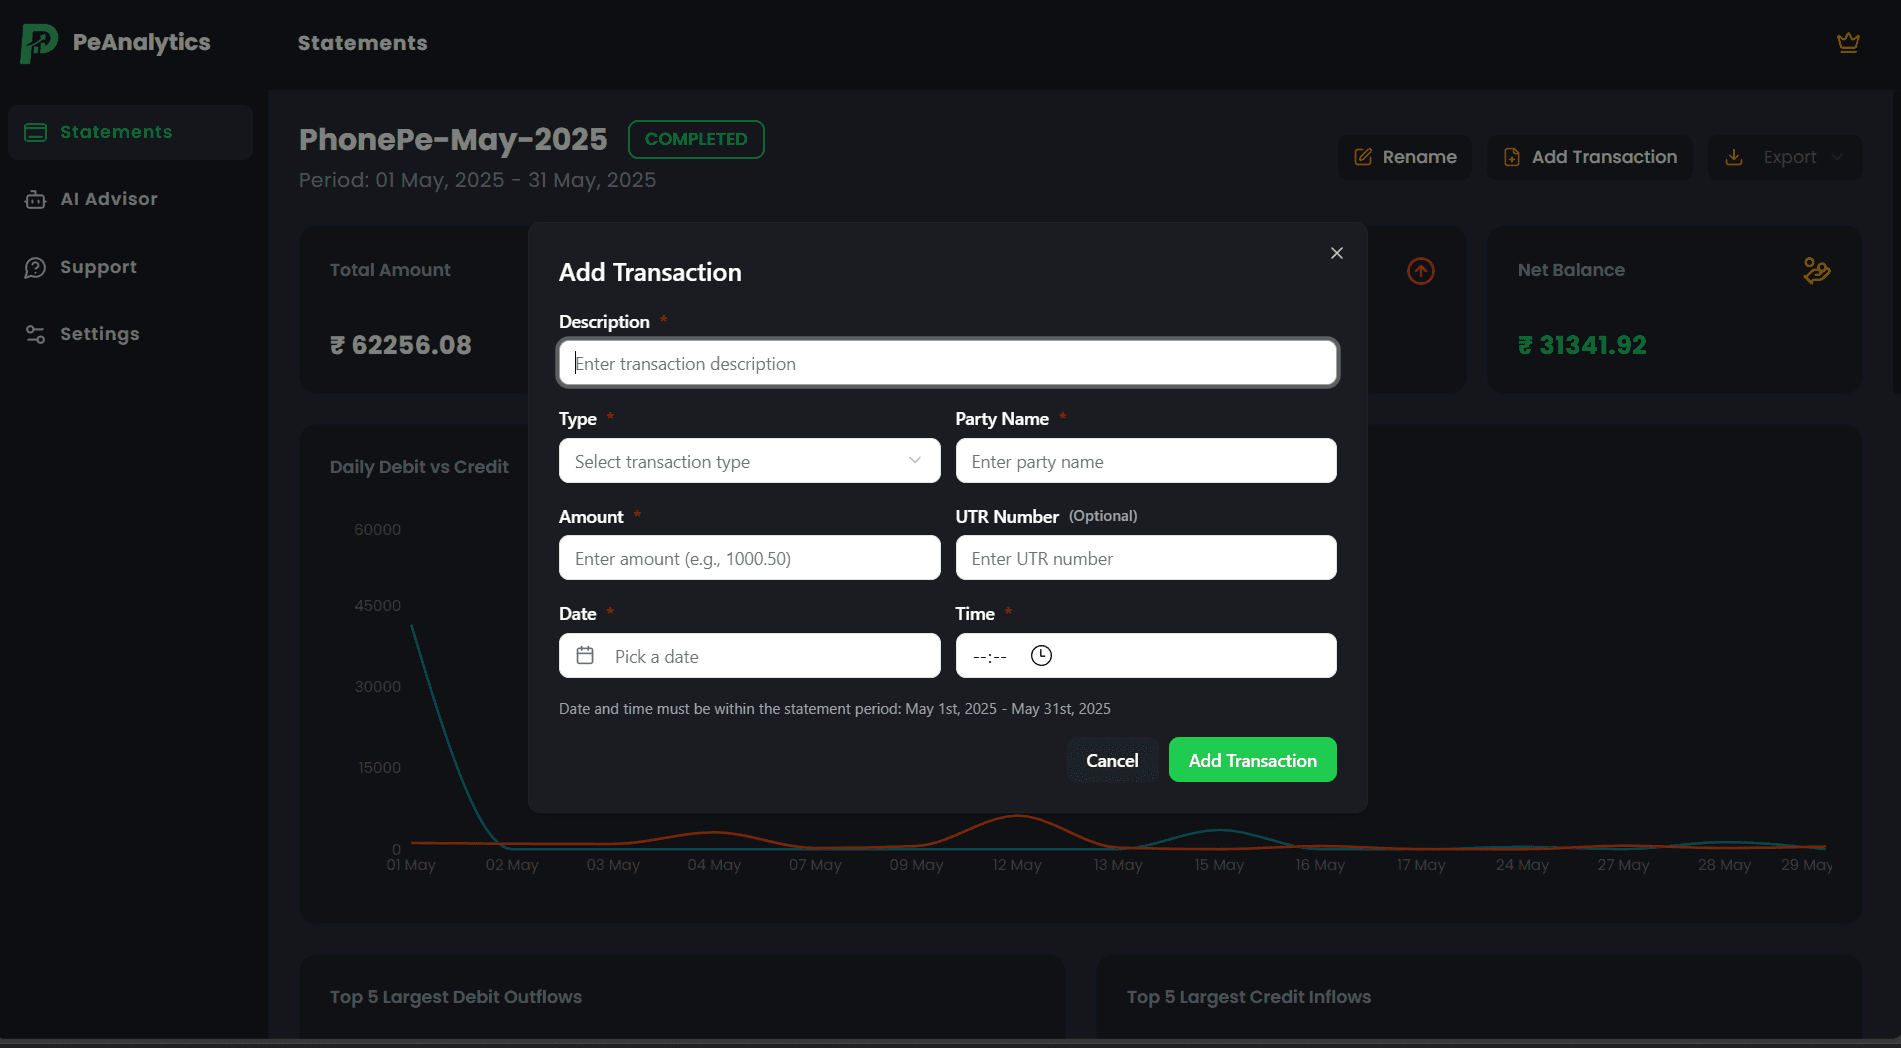Open the date picker showing Pick a date

click(748, 655)
